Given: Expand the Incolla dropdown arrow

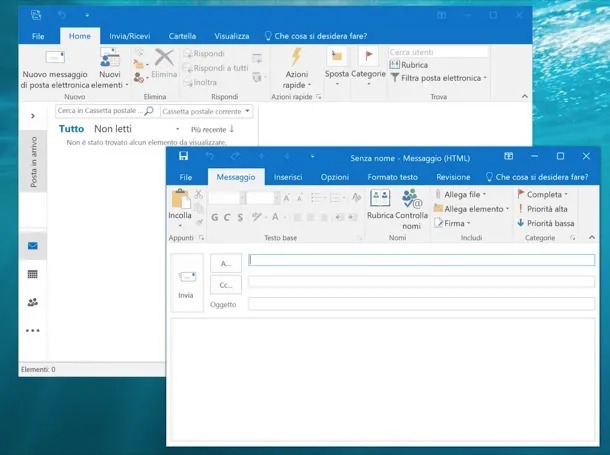Looking at the screenshot, I should coord(180,226).
